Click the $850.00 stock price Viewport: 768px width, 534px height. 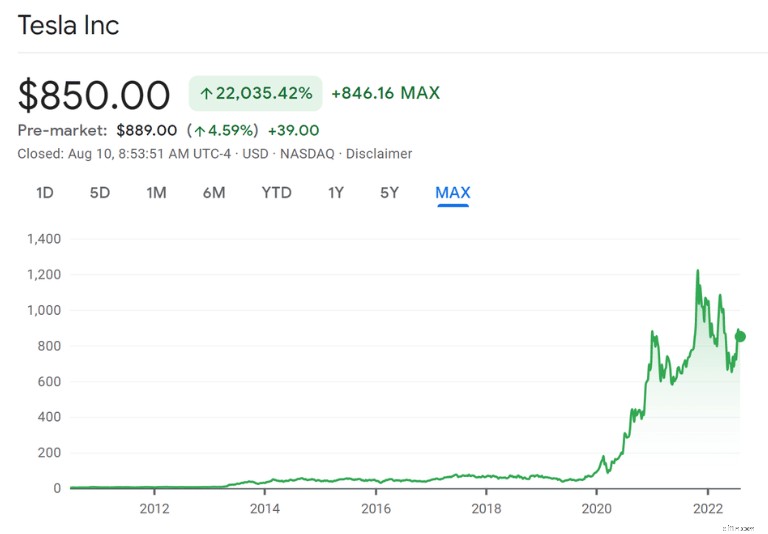[x=94, y=95]
